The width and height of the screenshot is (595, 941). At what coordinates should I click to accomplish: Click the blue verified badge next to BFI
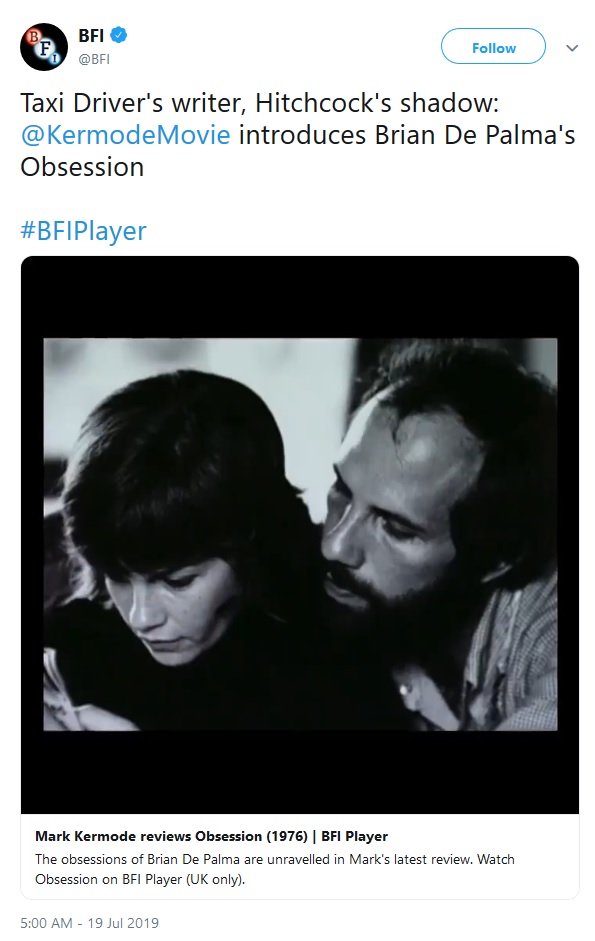click(x=119, y=35)
